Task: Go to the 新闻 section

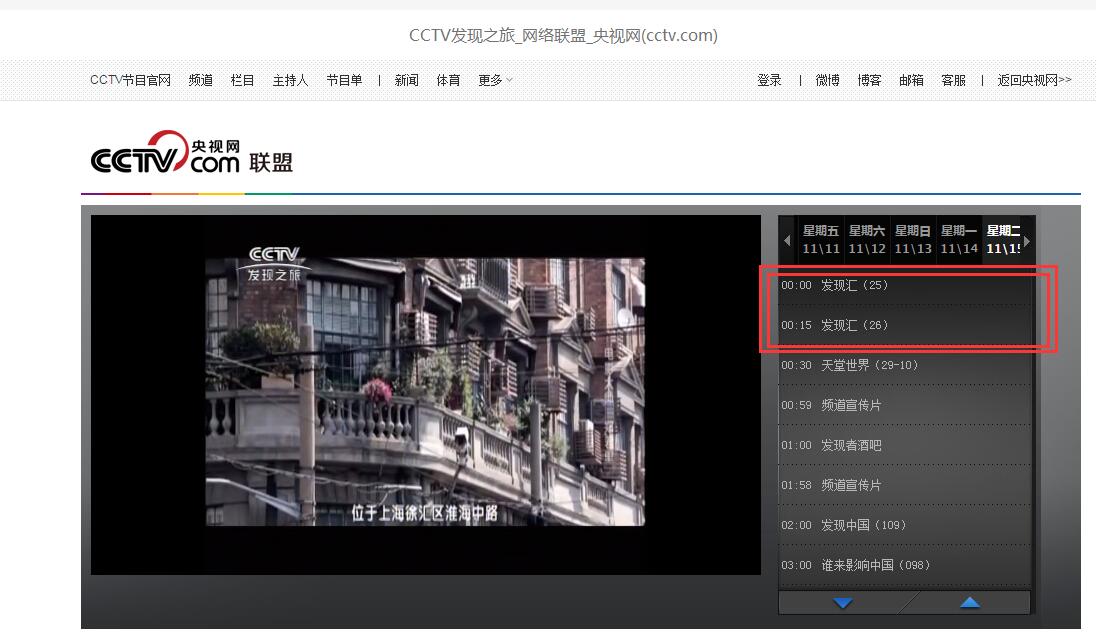Action: point(406,80)
